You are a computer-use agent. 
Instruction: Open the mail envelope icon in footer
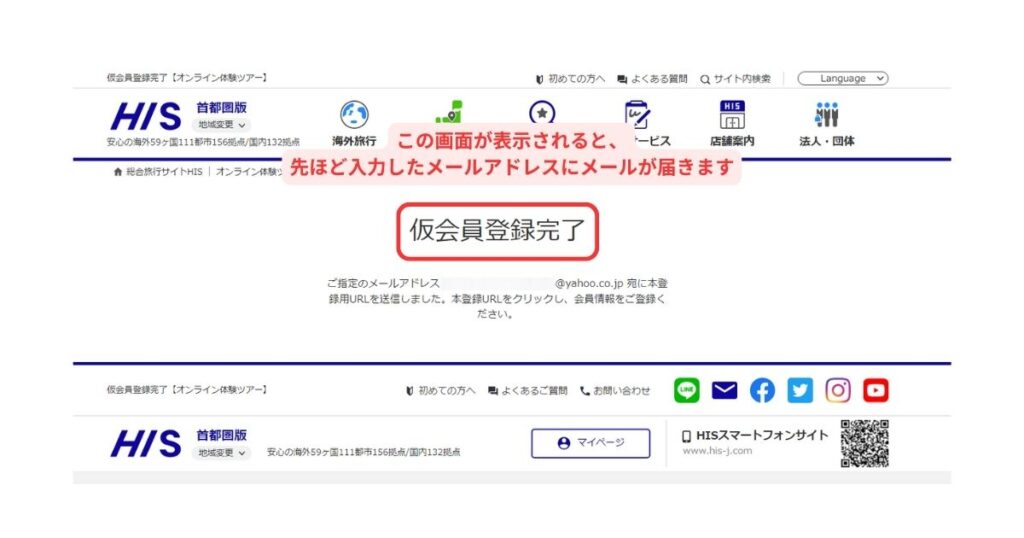click(724, 390)
